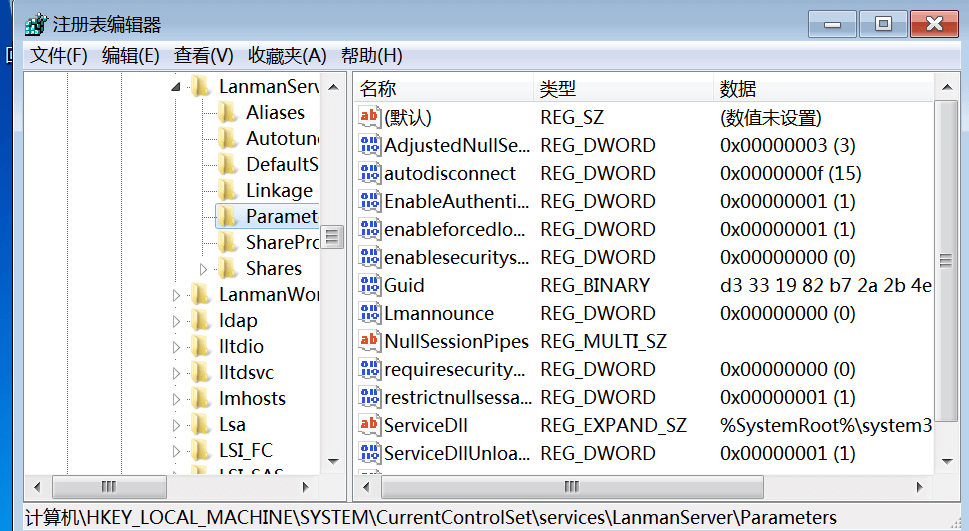
Task: Click the ServiceDll string value icon
Action: click(369, 425)
